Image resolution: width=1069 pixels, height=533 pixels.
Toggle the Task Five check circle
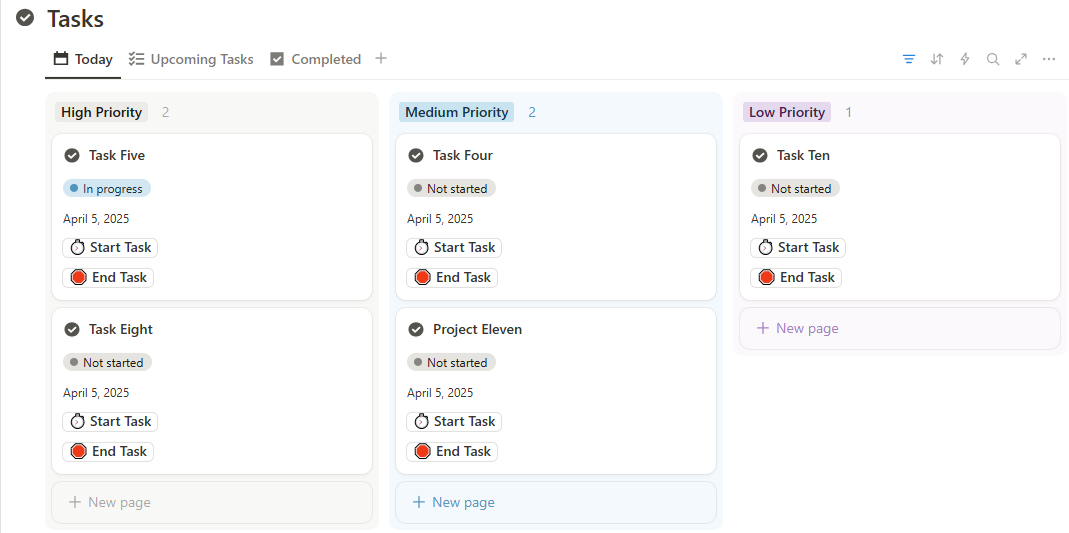click(x=72, y=155)
